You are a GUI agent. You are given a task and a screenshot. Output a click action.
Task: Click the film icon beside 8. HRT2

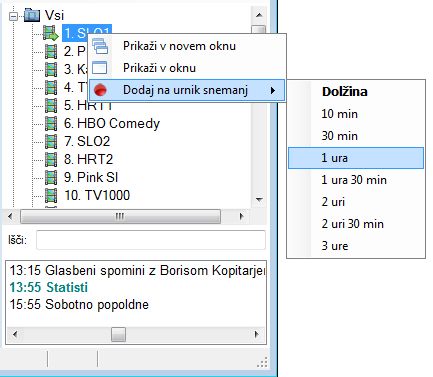click(51, 159)
